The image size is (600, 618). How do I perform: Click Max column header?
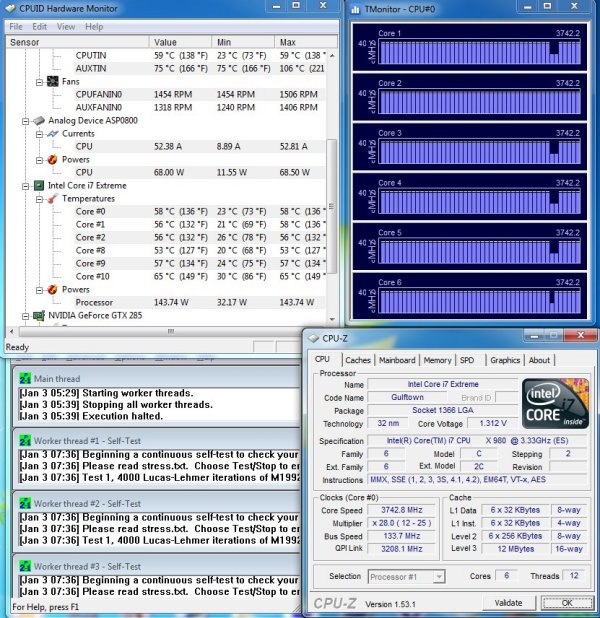point(306,42)
